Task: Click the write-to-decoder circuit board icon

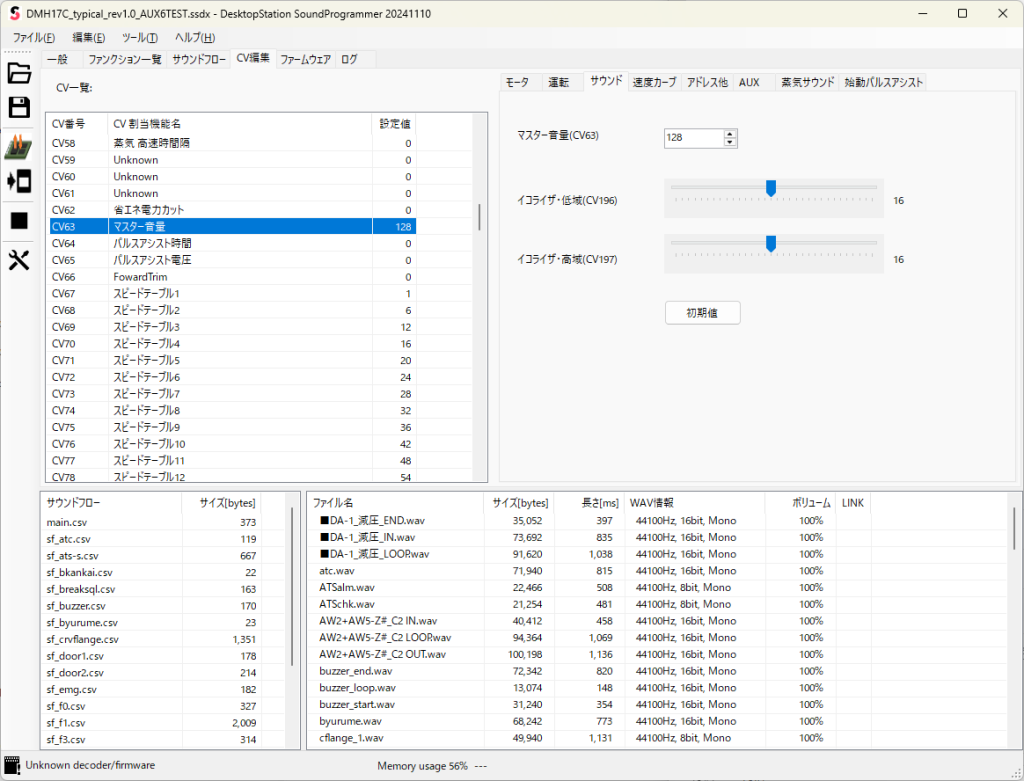Action: 19,146
